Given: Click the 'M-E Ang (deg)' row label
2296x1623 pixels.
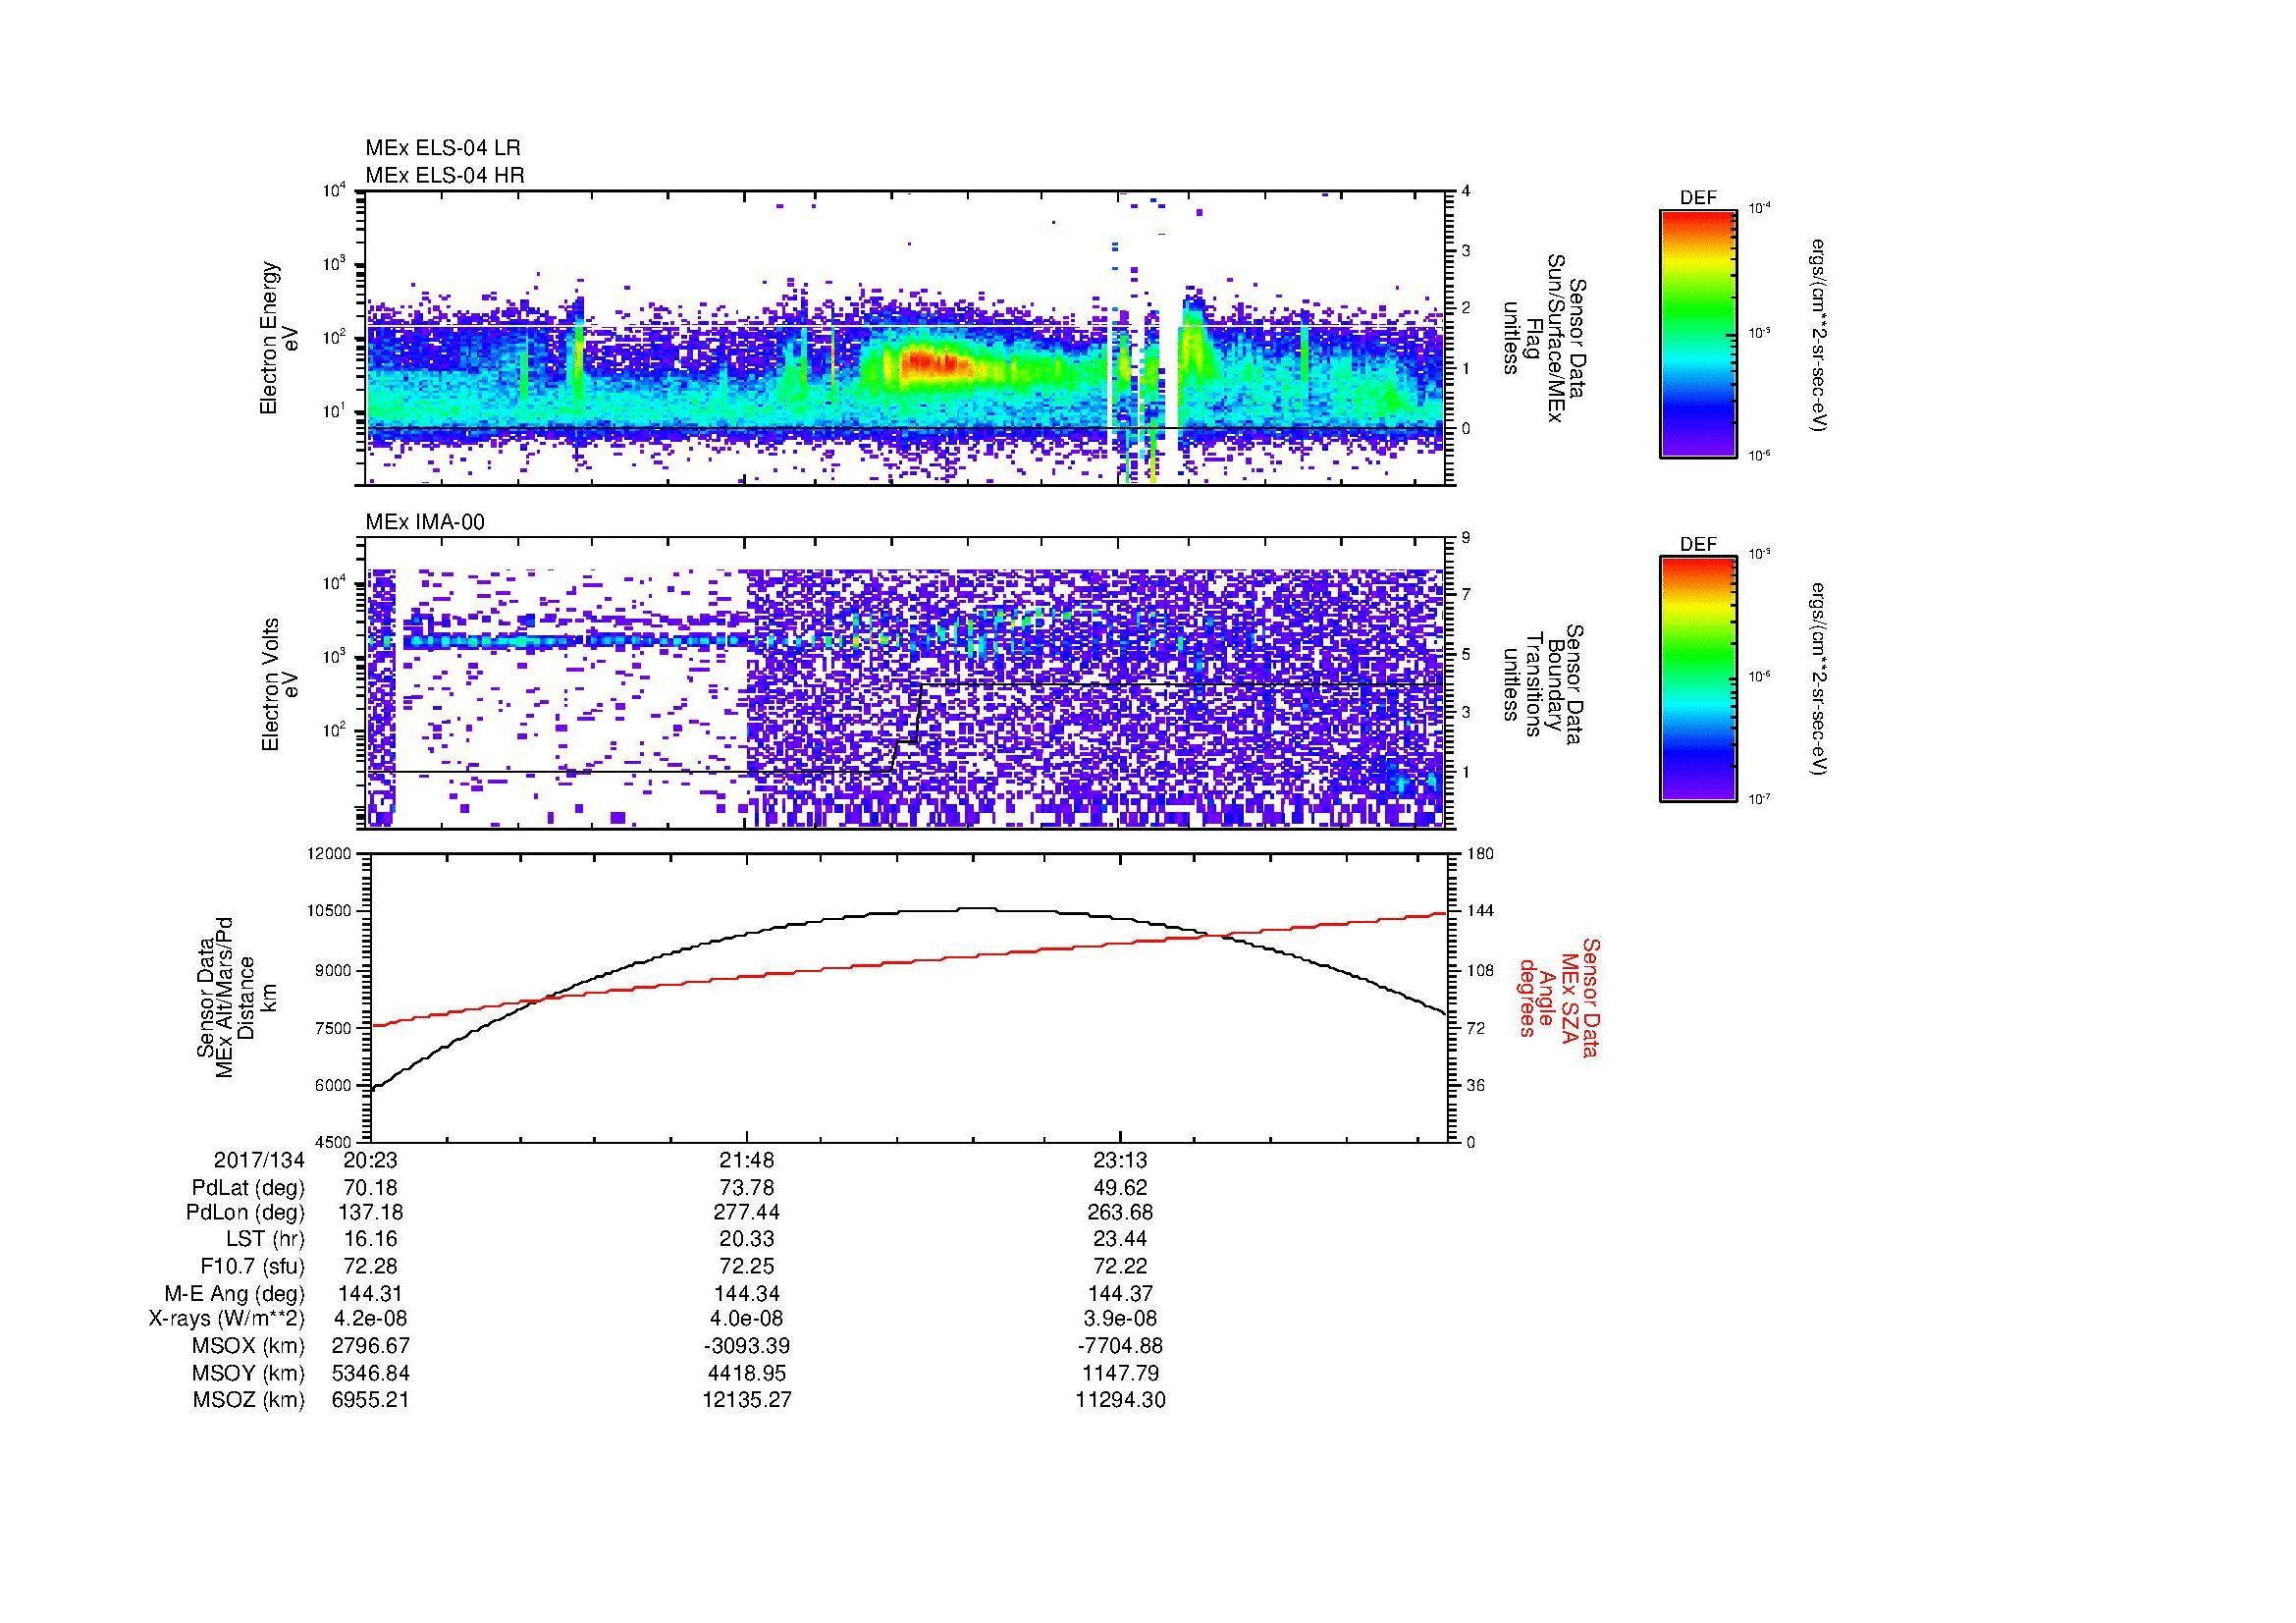Looking at the screenshot, I should point(234,1293).
